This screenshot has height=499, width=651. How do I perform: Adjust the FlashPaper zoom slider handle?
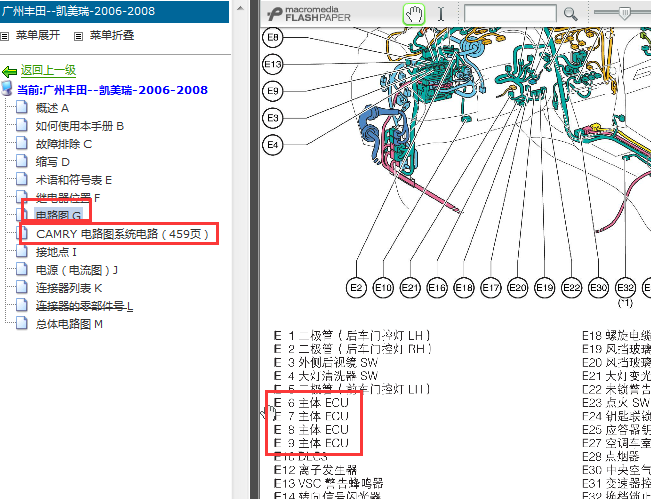[624, 12]
